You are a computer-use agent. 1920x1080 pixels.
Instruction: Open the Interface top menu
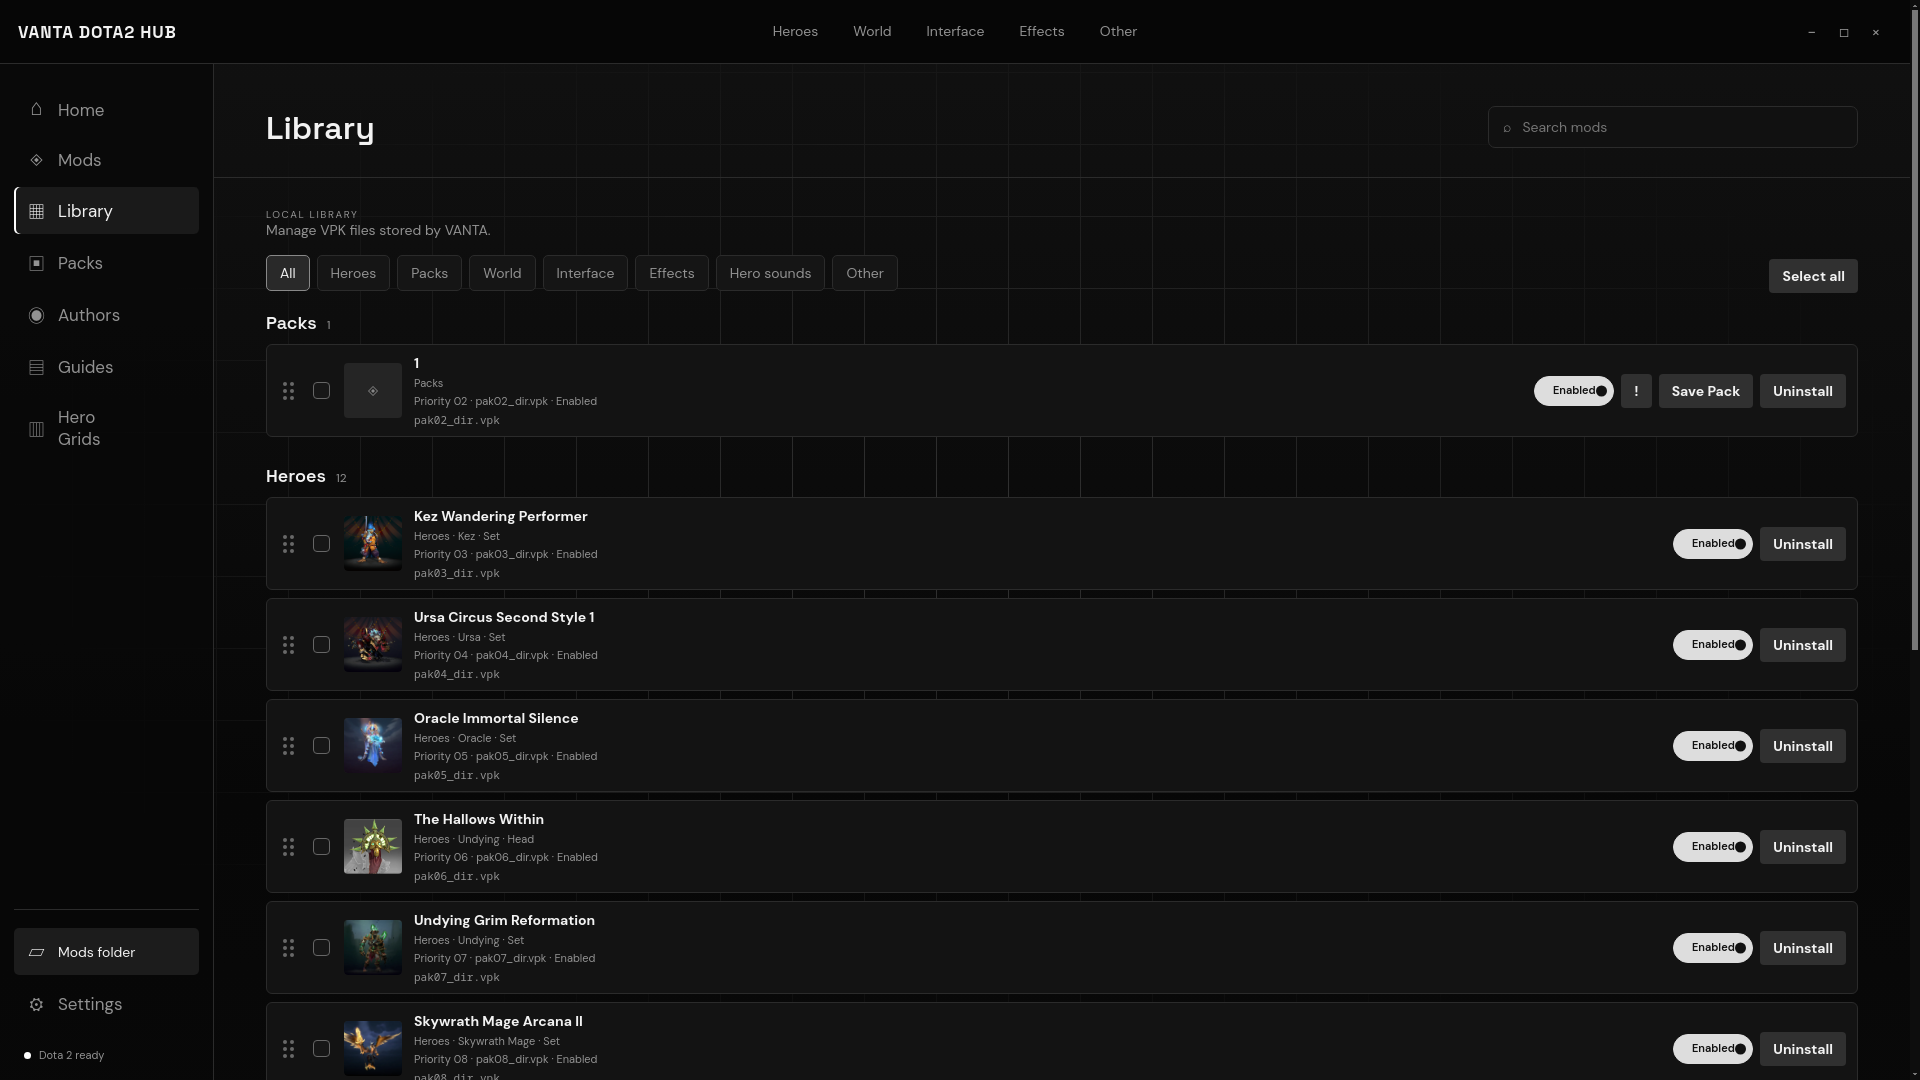pos(955,32)
